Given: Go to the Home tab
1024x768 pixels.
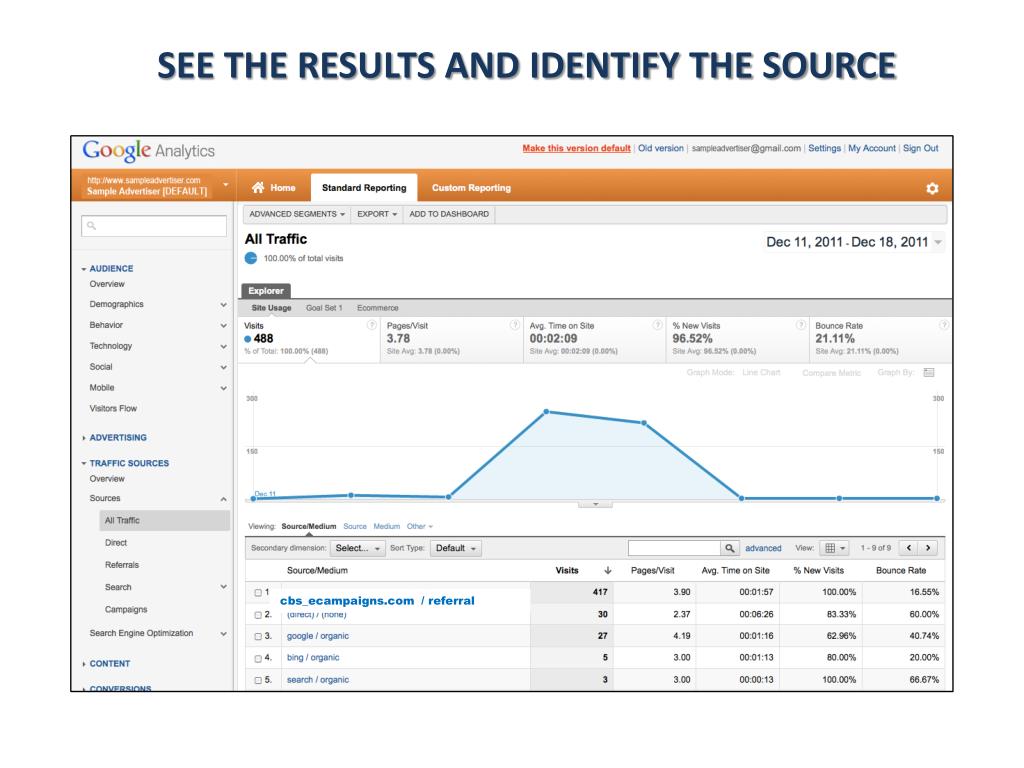Looking at the screenshot, I should click(274, 188).
